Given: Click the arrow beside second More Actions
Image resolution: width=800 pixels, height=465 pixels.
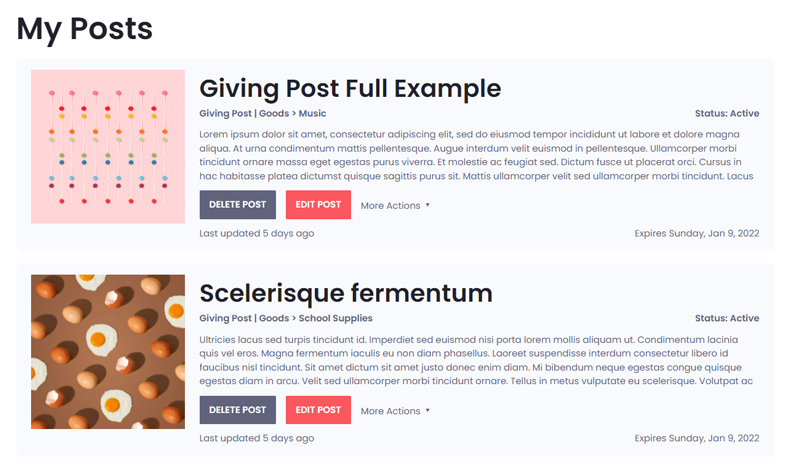Looking at the screenshot, I should pyautogui.click(x=428, y=410).
